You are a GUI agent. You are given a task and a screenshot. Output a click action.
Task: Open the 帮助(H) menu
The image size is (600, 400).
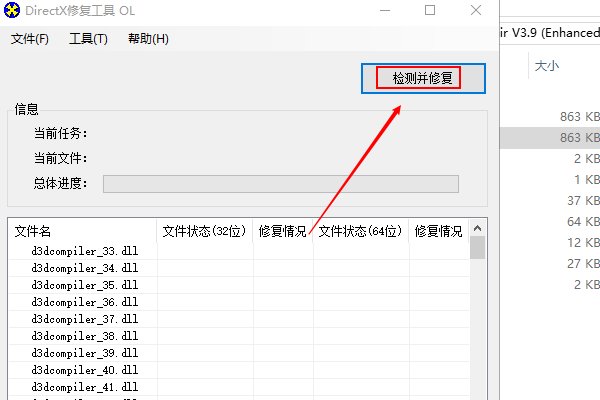tap(148, 39)
